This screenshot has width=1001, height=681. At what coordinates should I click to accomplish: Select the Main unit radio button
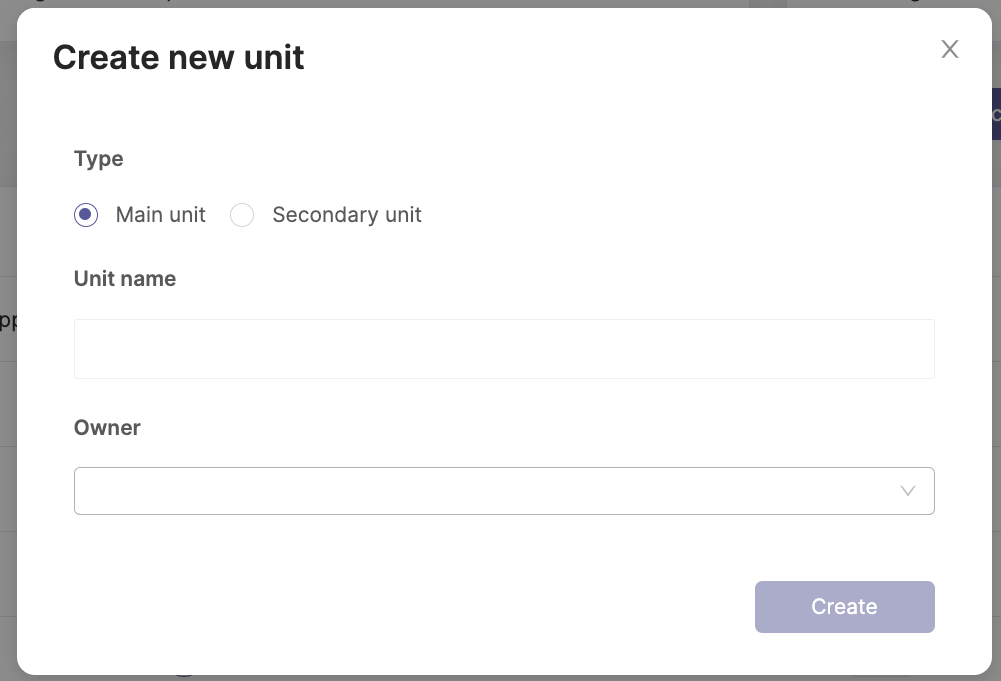(x=86, y=214)
